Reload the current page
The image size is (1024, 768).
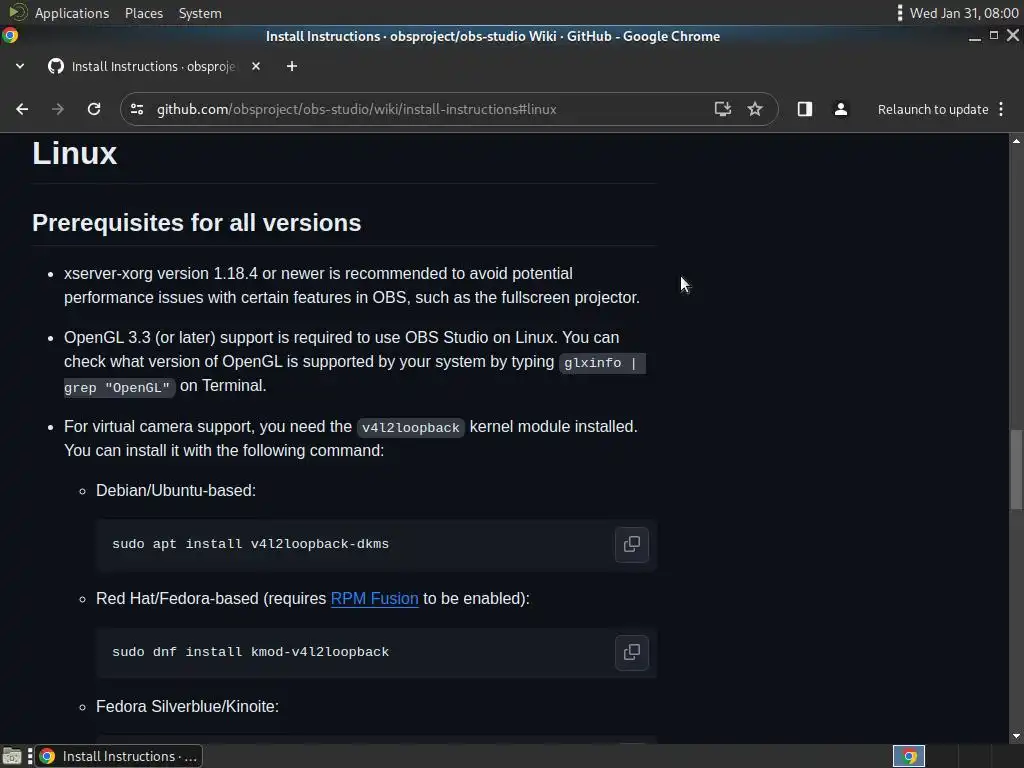tap(94, 109)
